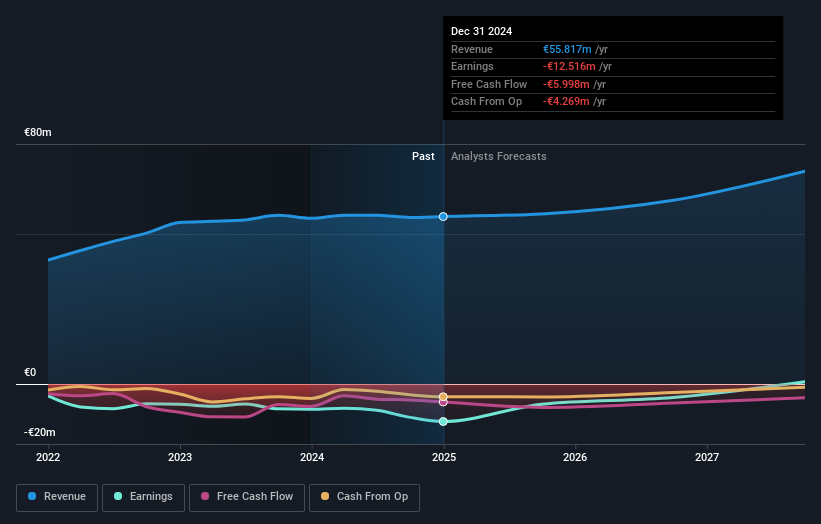This screenshot has height=524, width=821.
Task: Toggle the Revenue legend button
Action: coord(57,497)
